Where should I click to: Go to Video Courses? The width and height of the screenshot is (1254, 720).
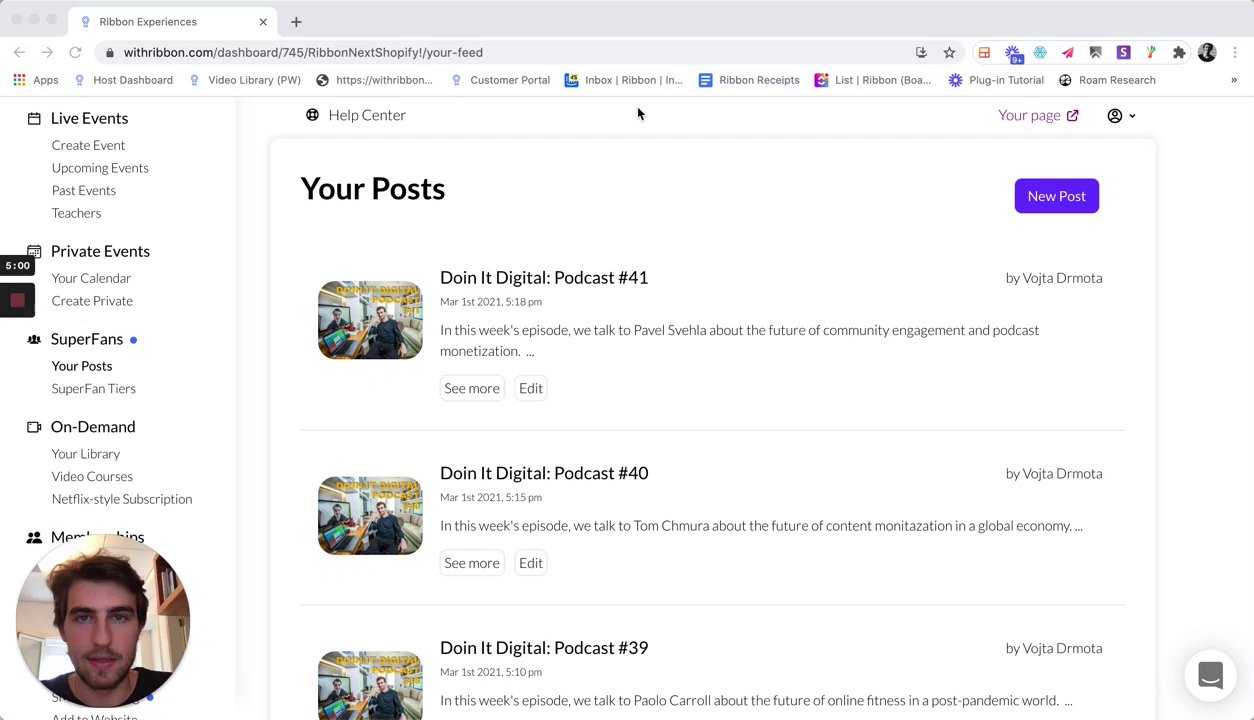(92, 477)
